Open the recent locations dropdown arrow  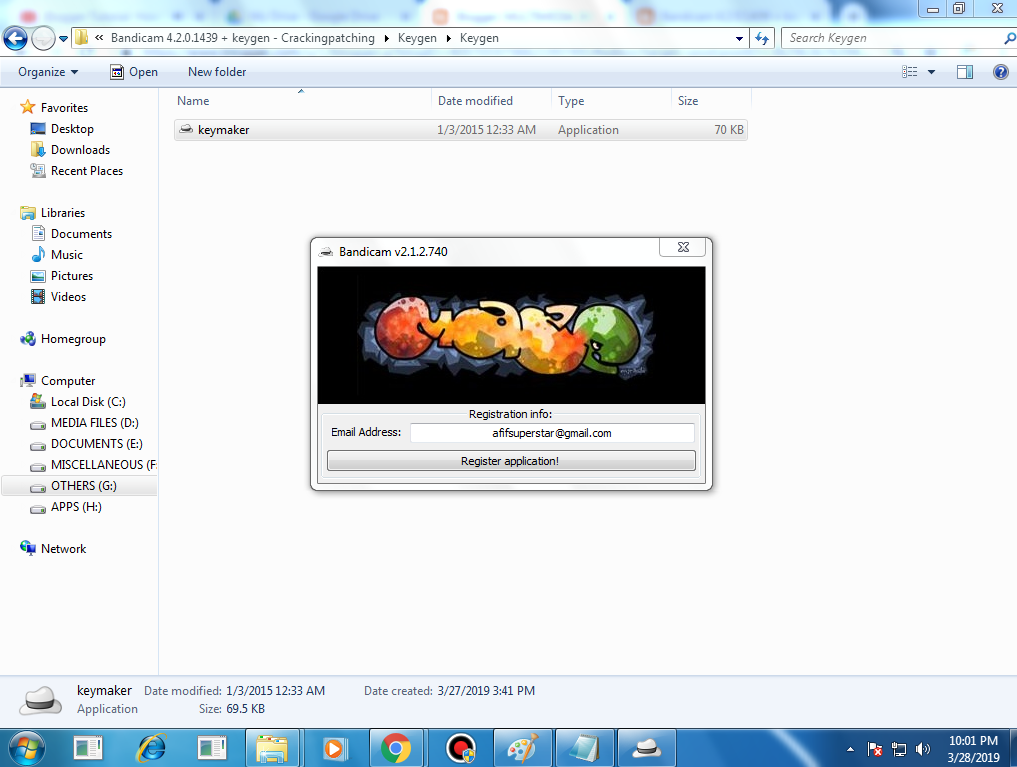pyautogui.click(x=63, y=39)
